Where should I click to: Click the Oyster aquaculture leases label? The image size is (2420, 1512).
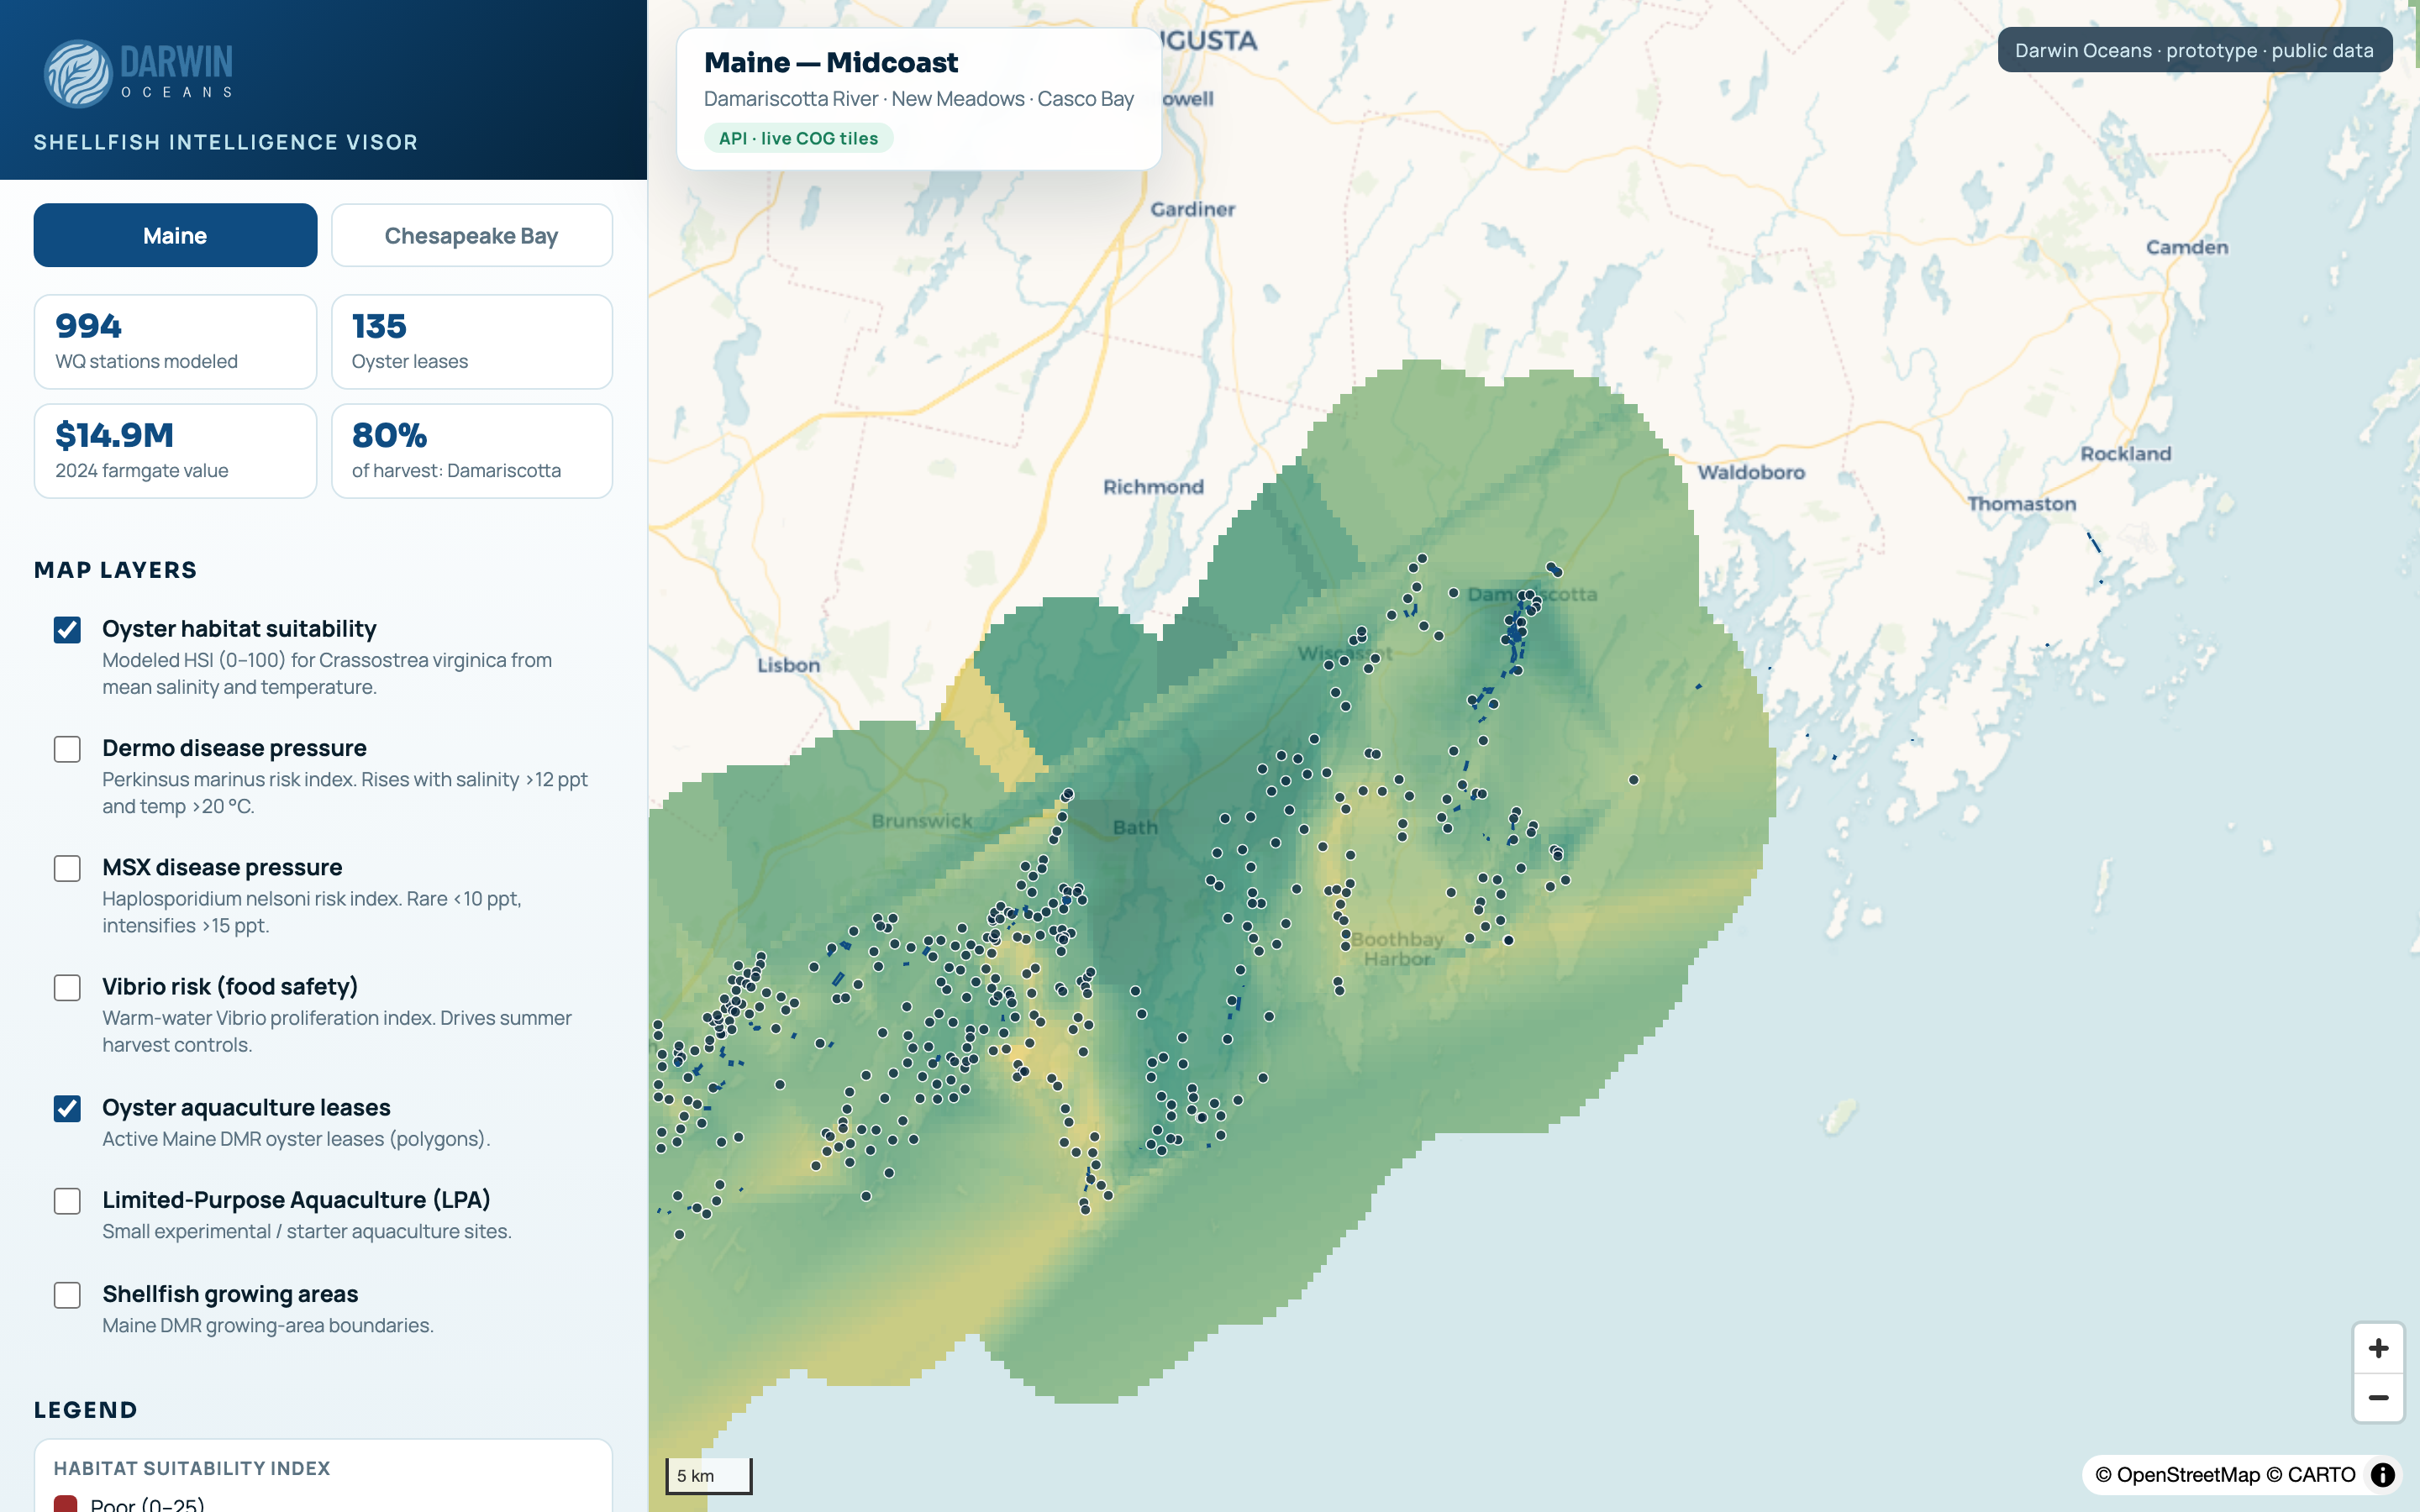[246, 1108]
